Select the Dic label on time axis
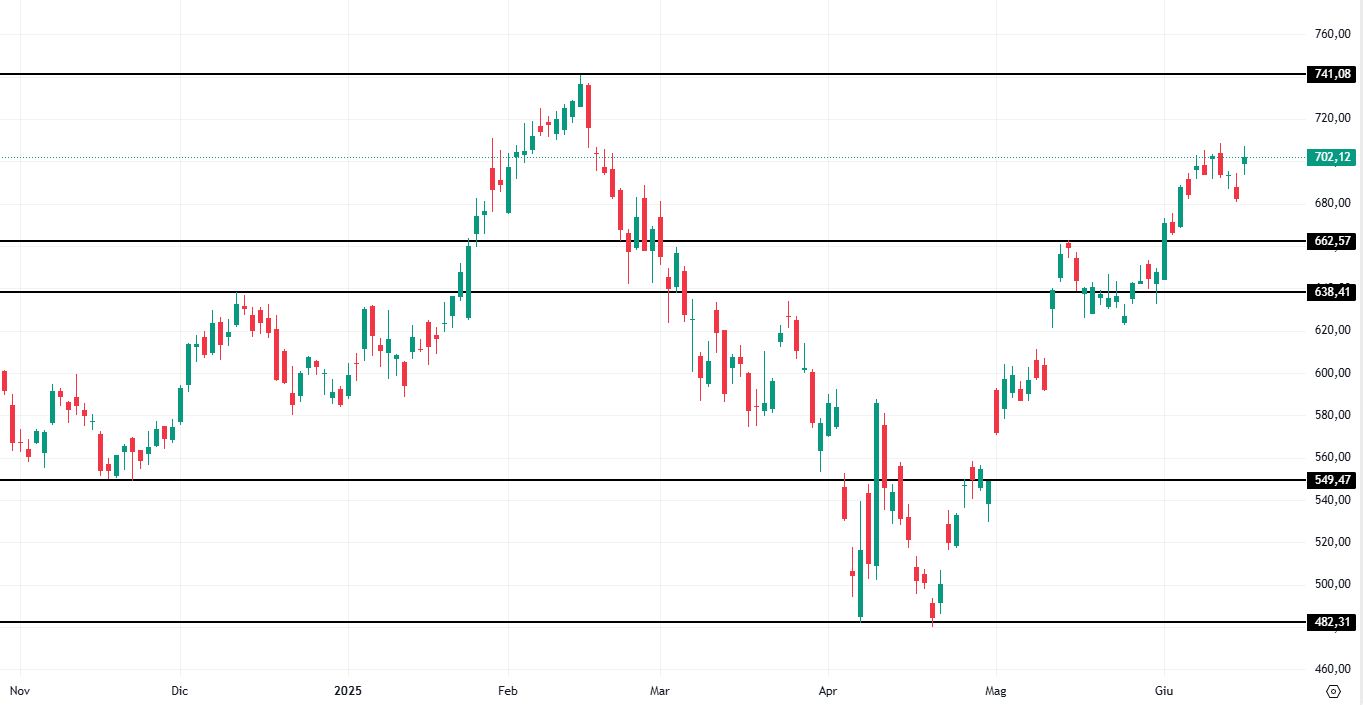Image resolution: width=1363 pixels, height=705 pixels. [180, 691]
